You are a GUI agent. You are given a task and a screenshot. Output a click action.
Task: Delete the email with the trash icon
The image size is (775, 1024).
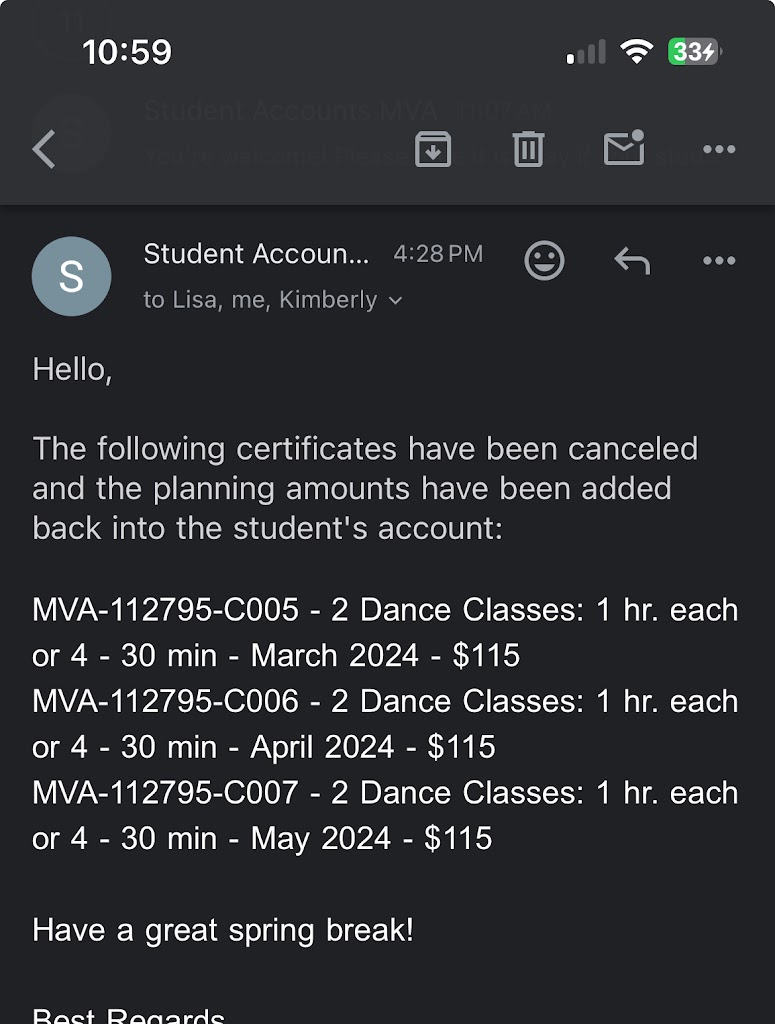point(528,150)
